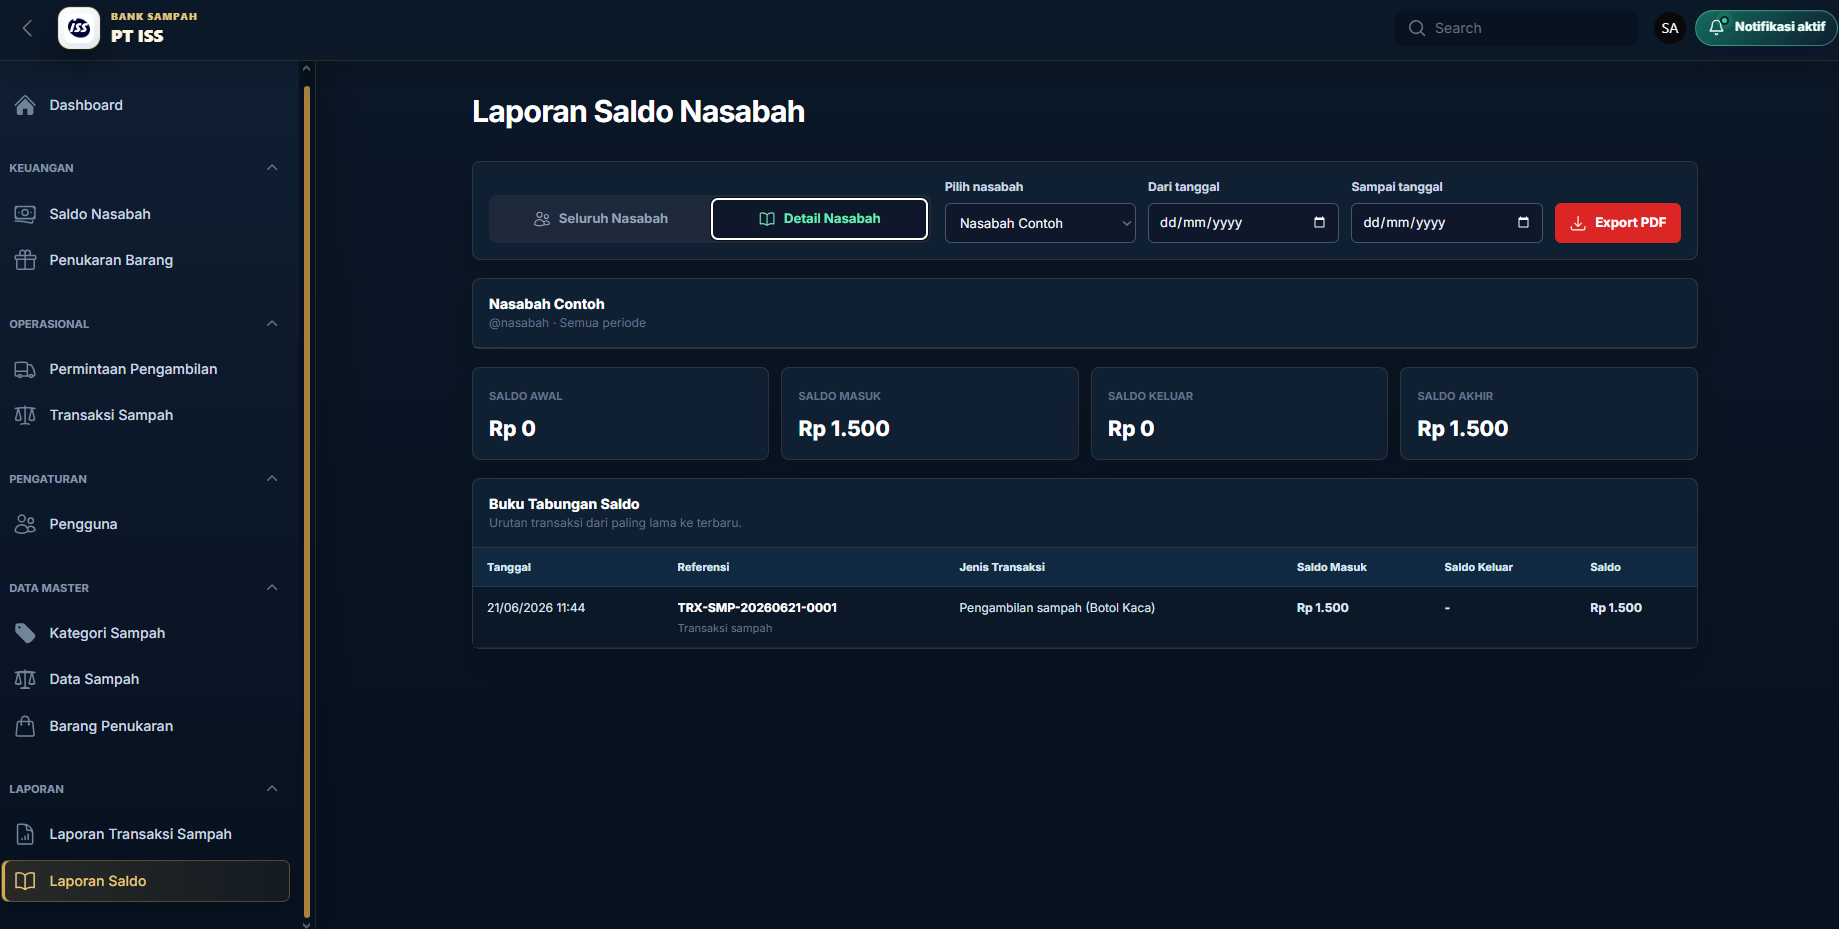The image size is (1839, 929).
Task: Open Barang Penukaran menu item
Action: tap(146, 726)
